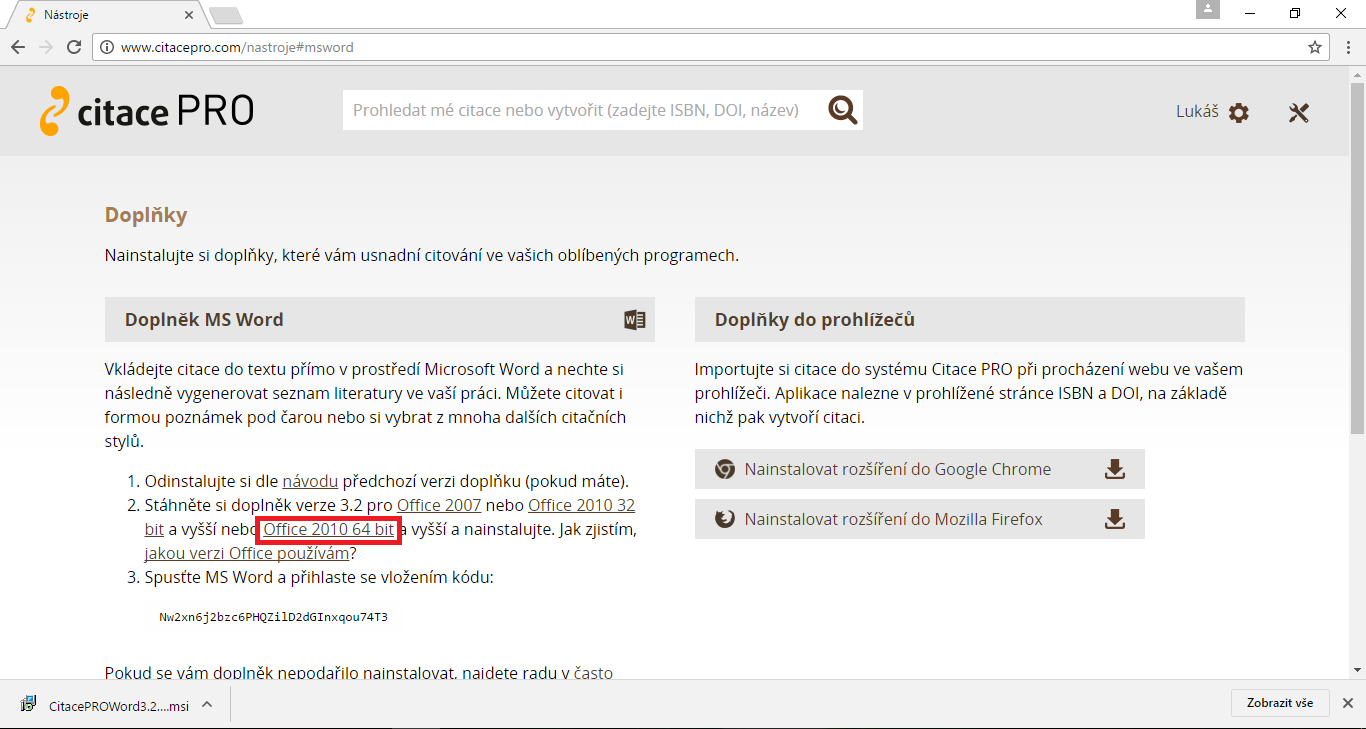Click Nainstalovat rozšíření do Google Chrome
Screen dimensions: 1366x729
(897, 469)
